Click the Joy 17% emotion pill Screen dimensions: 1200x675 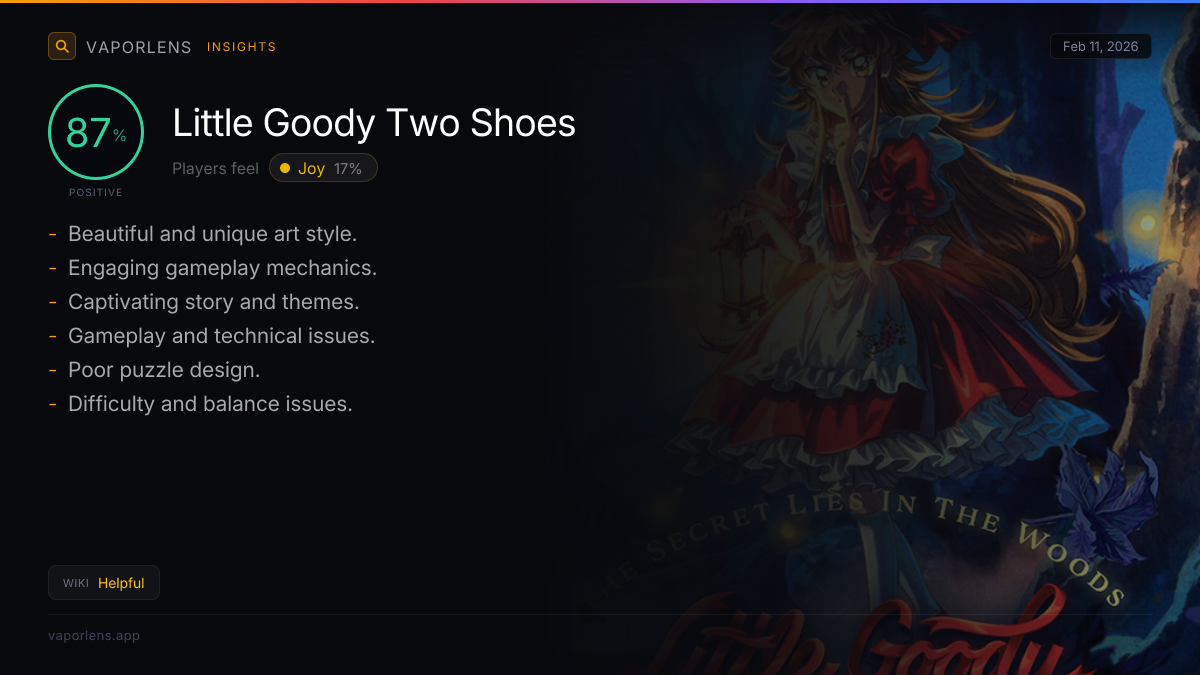[x=323, y=168]
